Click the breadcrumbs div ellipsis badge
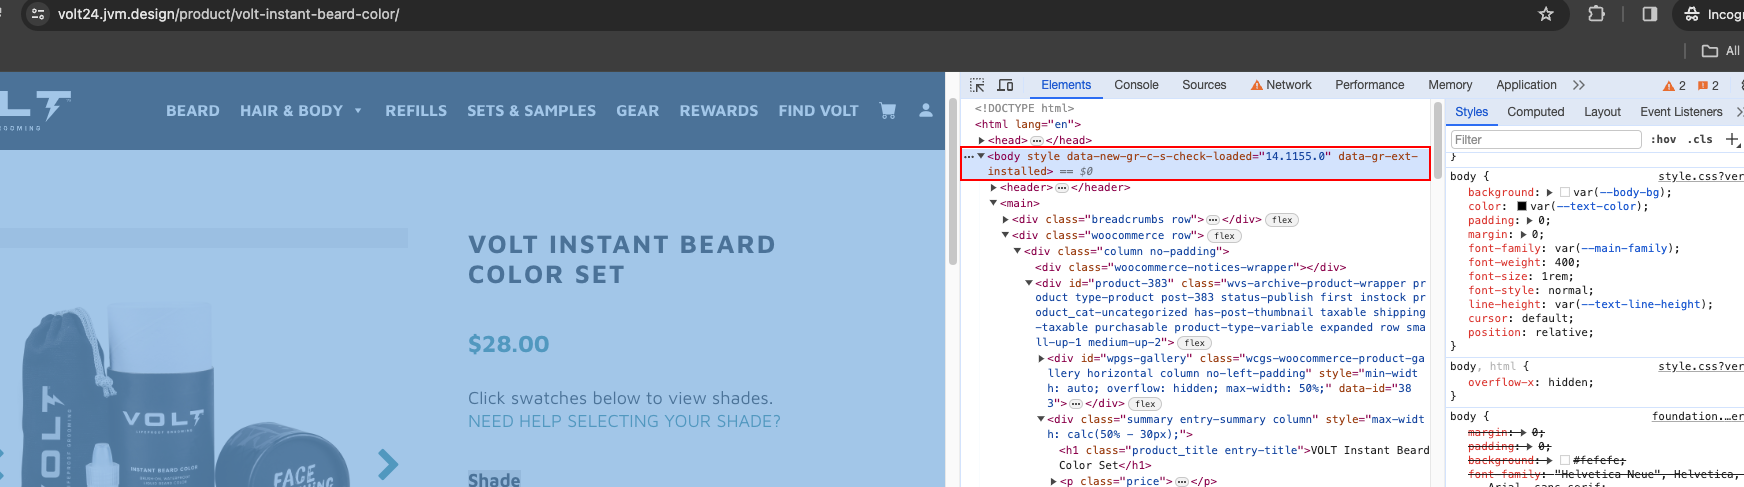Viewport: 1744px width, 487px height. coord(1213,220)
